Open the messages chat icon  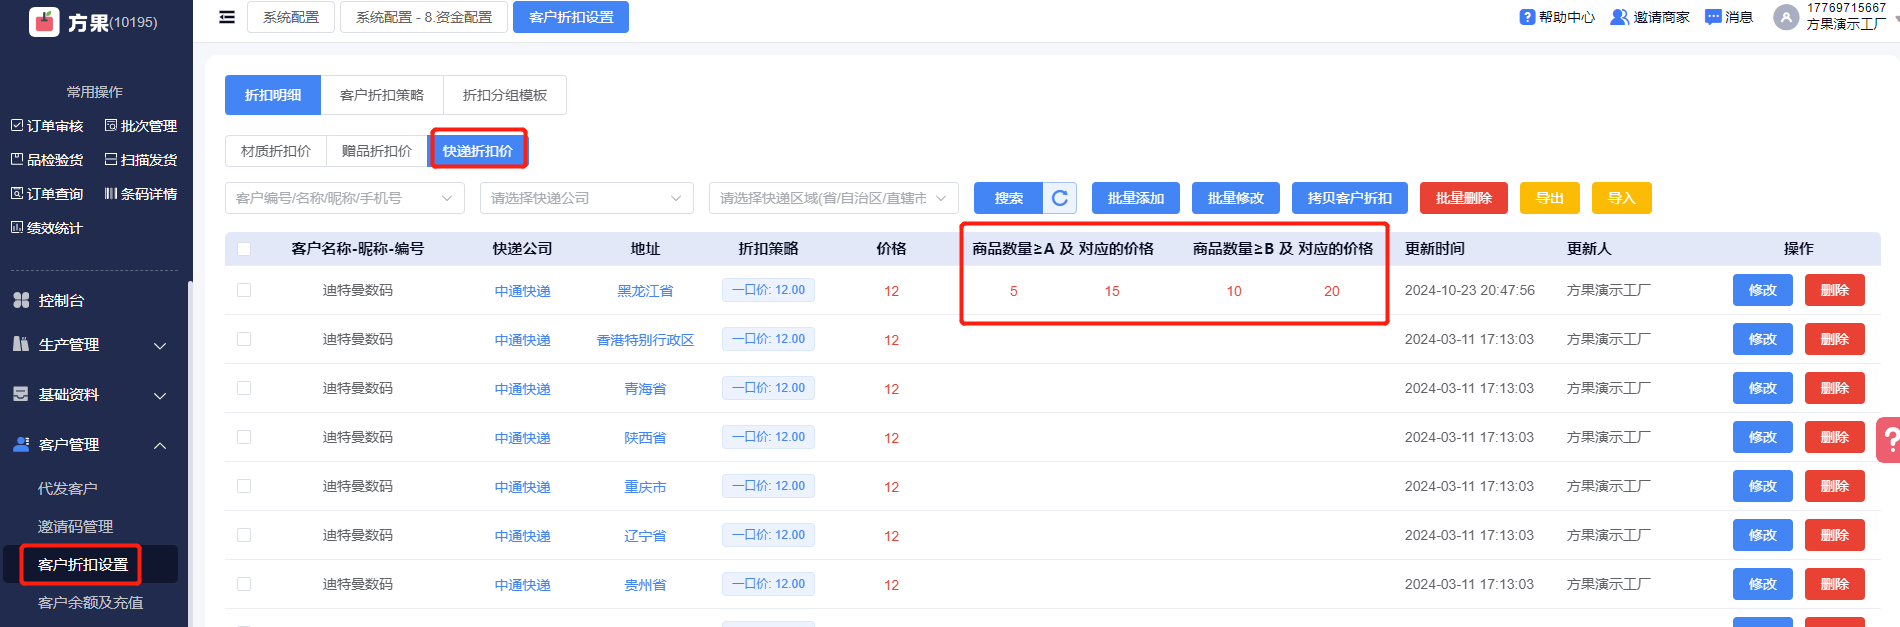tap(1713, 17)
